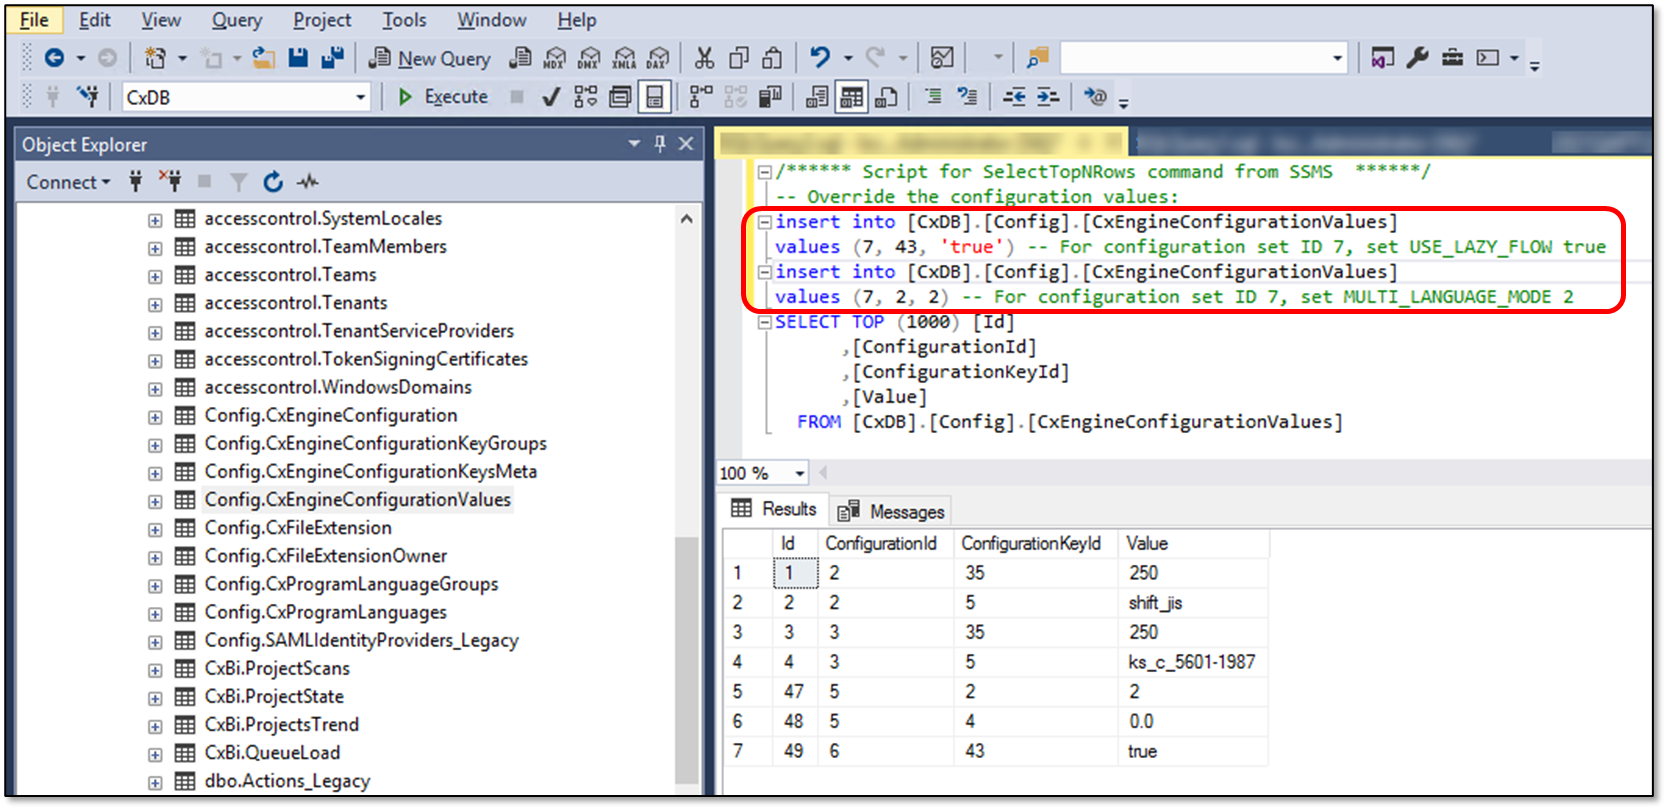This screenshot has height=810, width=1667.
Task: Open the Help menu
Action: [x=577, y=20]
